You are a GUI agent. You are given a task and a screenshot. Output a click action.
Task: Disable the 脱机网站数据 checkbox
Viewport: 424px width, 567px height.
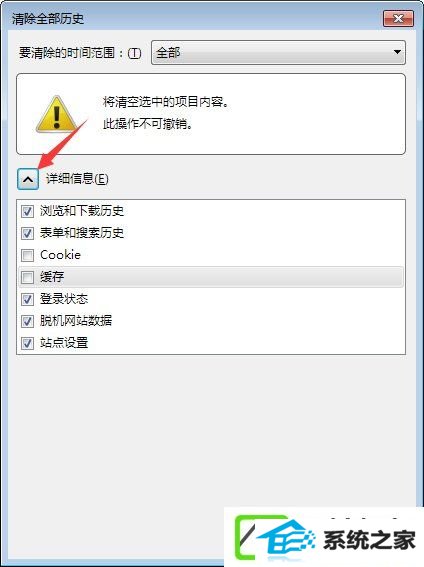[x=27, y=321]
